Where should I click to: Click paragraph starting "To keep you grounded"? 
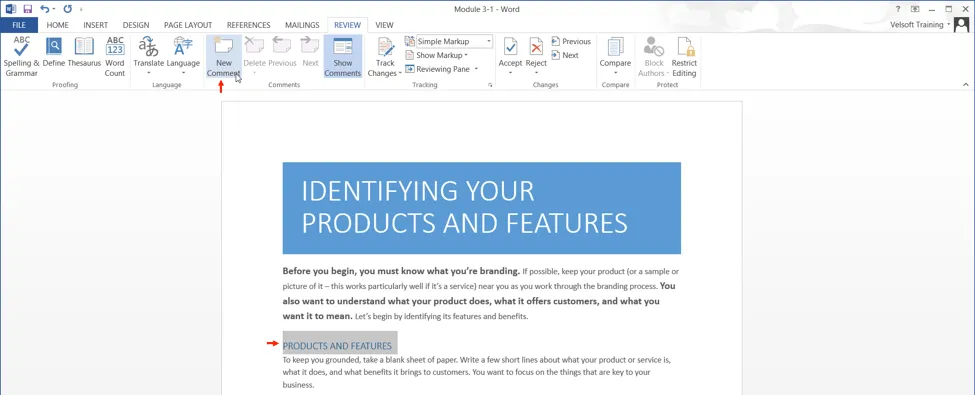coord(477,372)
